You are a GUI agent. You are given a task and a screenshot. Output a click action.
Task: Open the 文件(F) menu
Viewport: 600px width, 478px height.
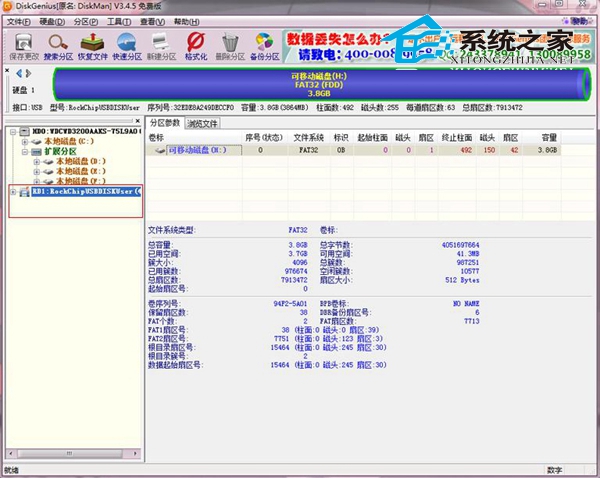coord(18,20)
